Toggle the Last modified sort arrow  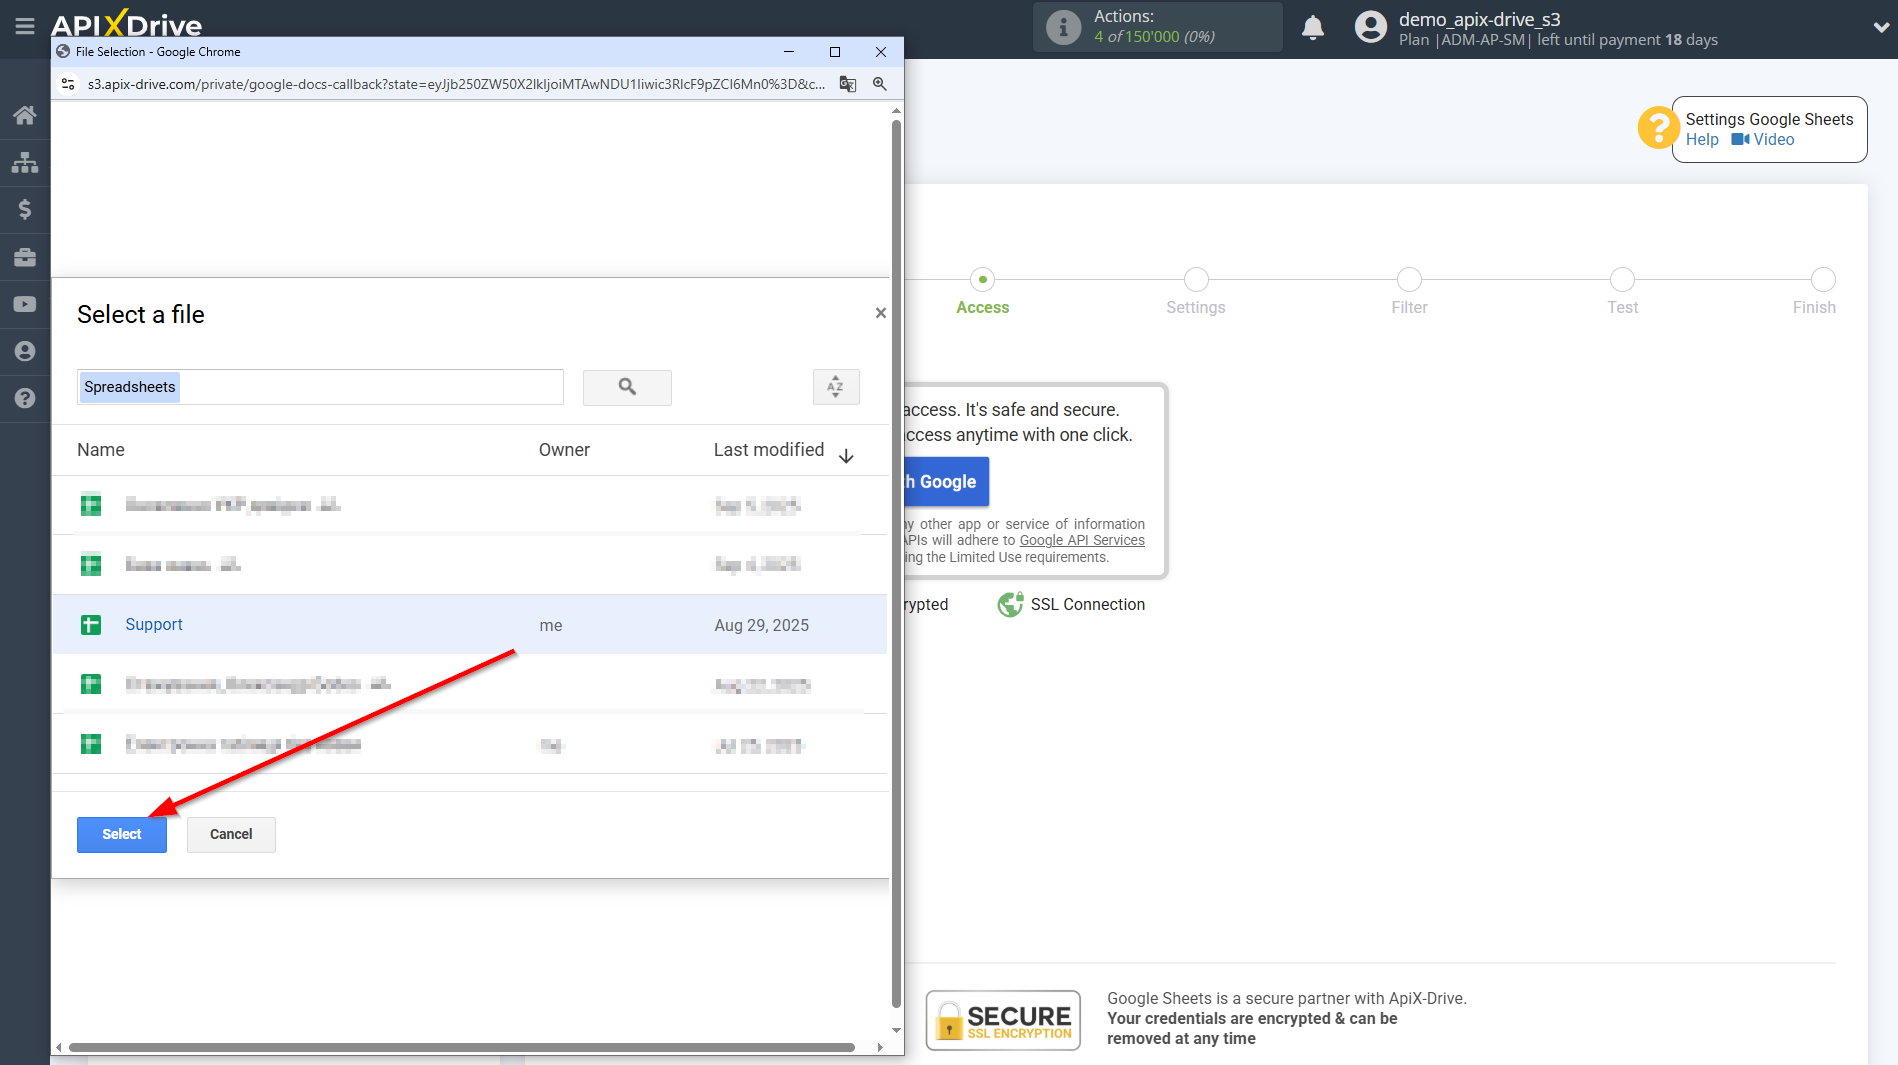coord(846,456)
